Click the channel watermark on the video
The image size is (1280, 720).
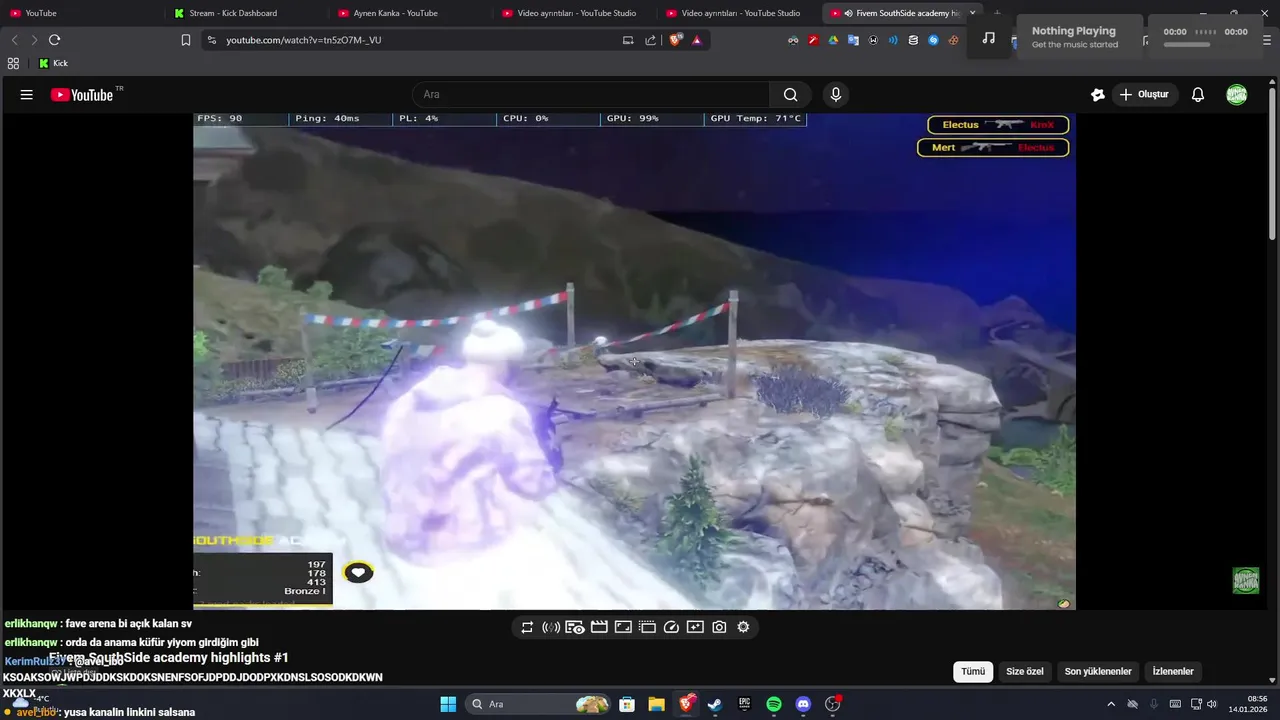(1245, 580)
